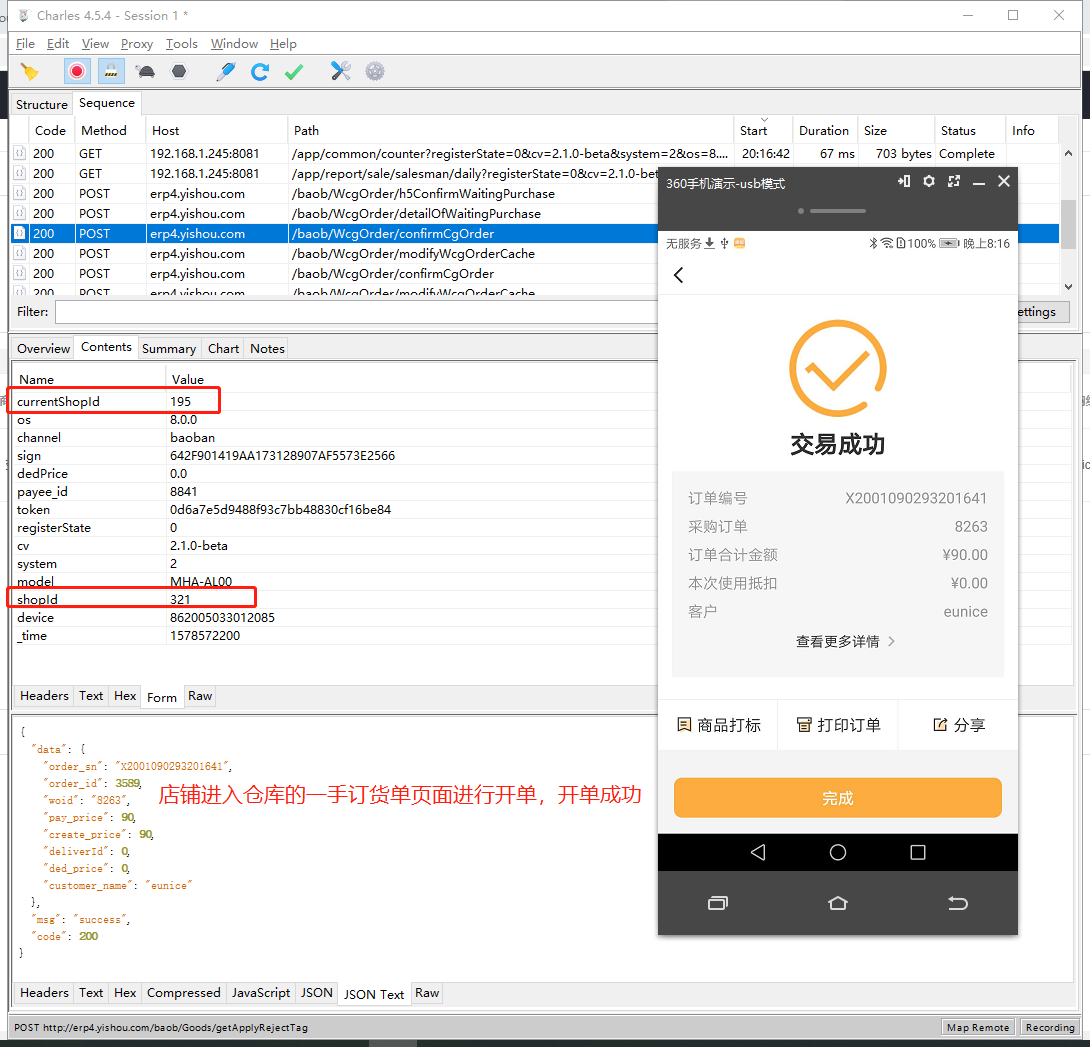
Task: Select the sign parameter row
Action: click(334, 455)
